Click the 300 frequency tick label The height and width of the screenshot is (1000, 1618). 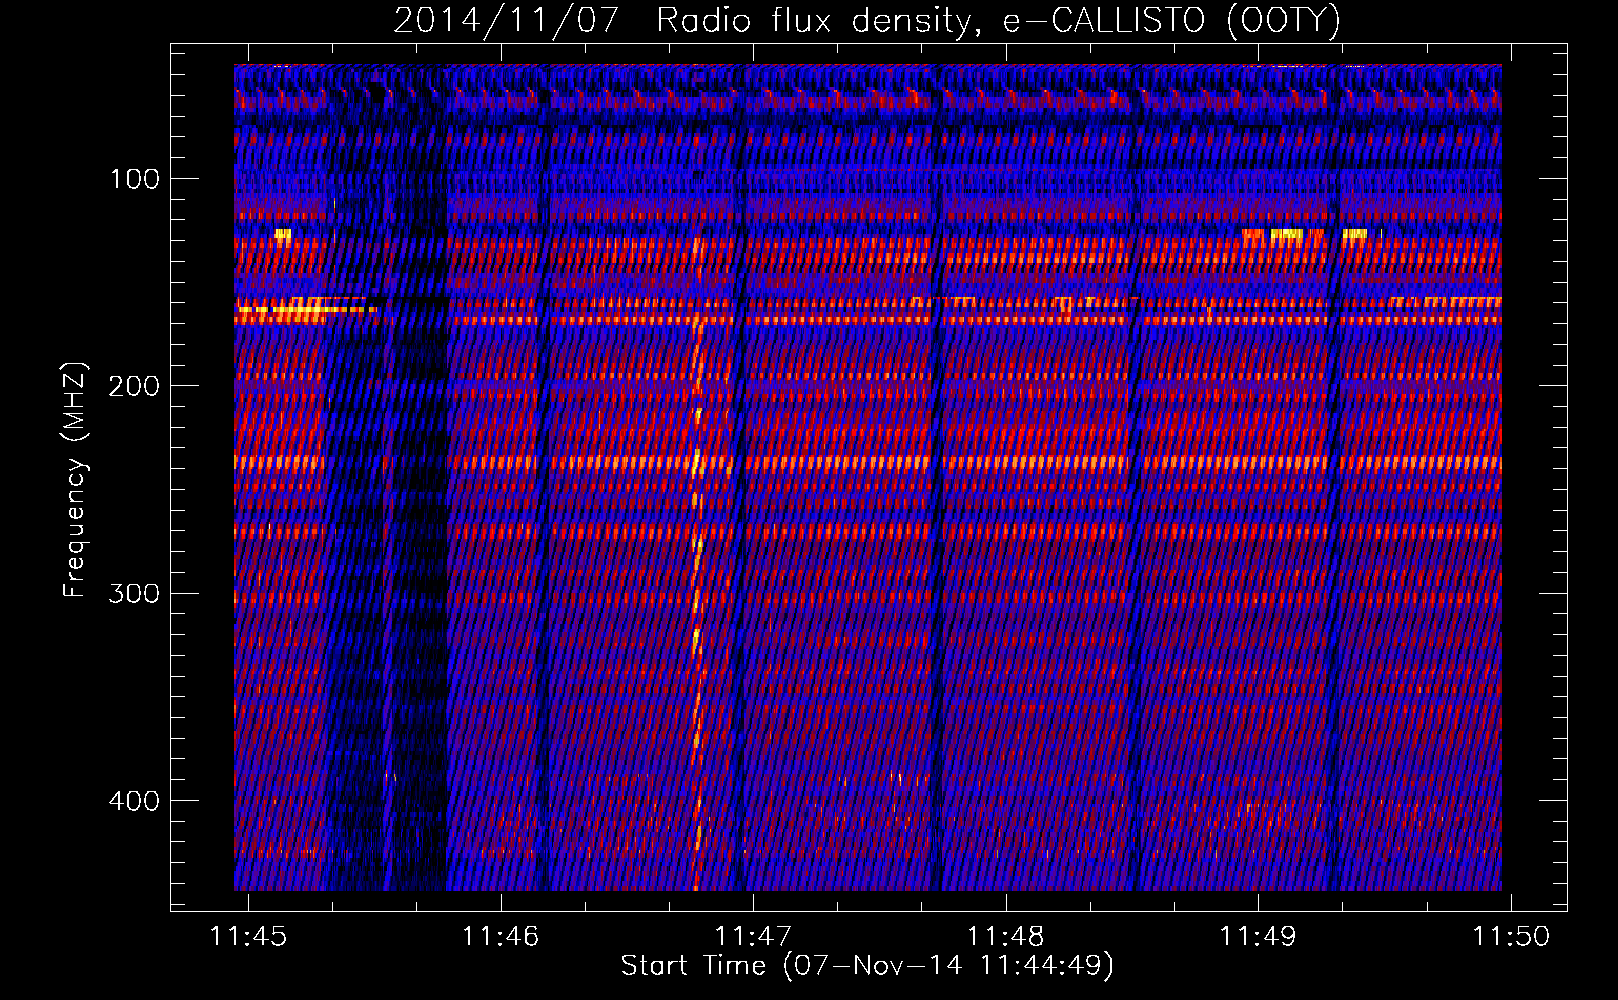134,593
